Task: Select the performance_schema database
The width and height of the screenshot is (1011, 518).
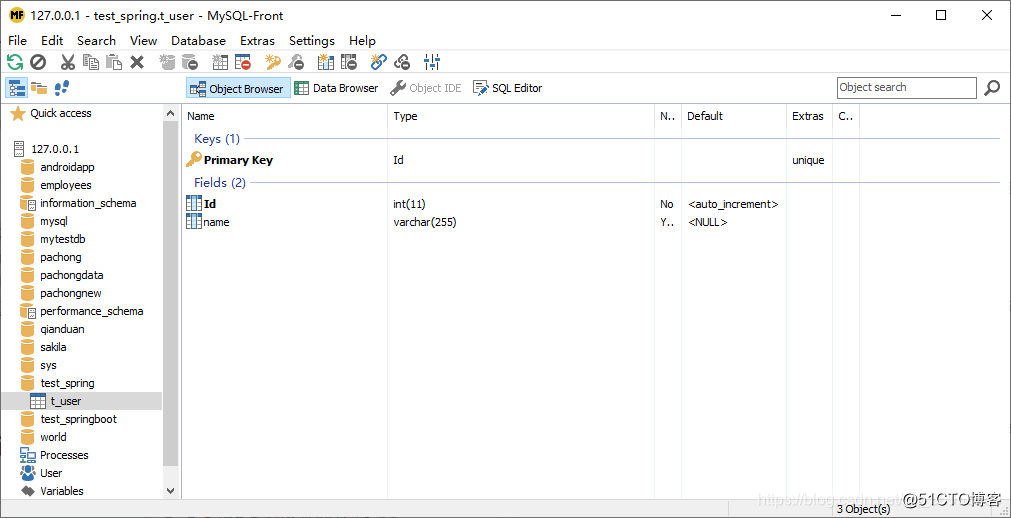Action: (92, 312)
